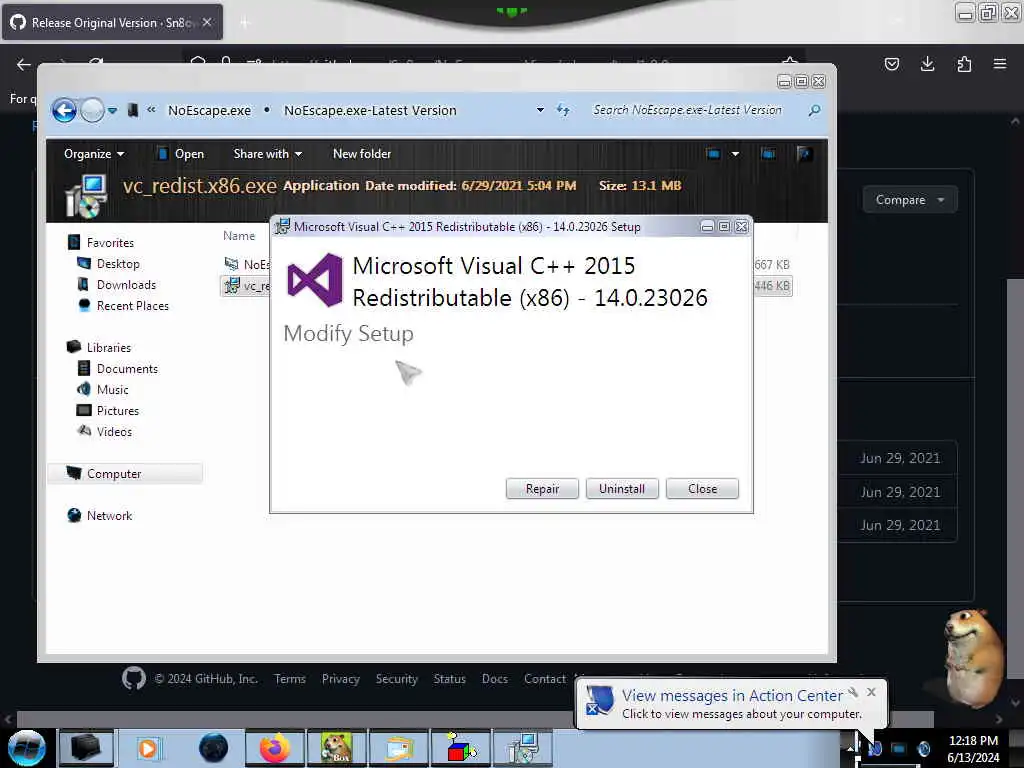Open Status link in GitHub footer
Screen dimensions: 1024x768
[449, 679]
